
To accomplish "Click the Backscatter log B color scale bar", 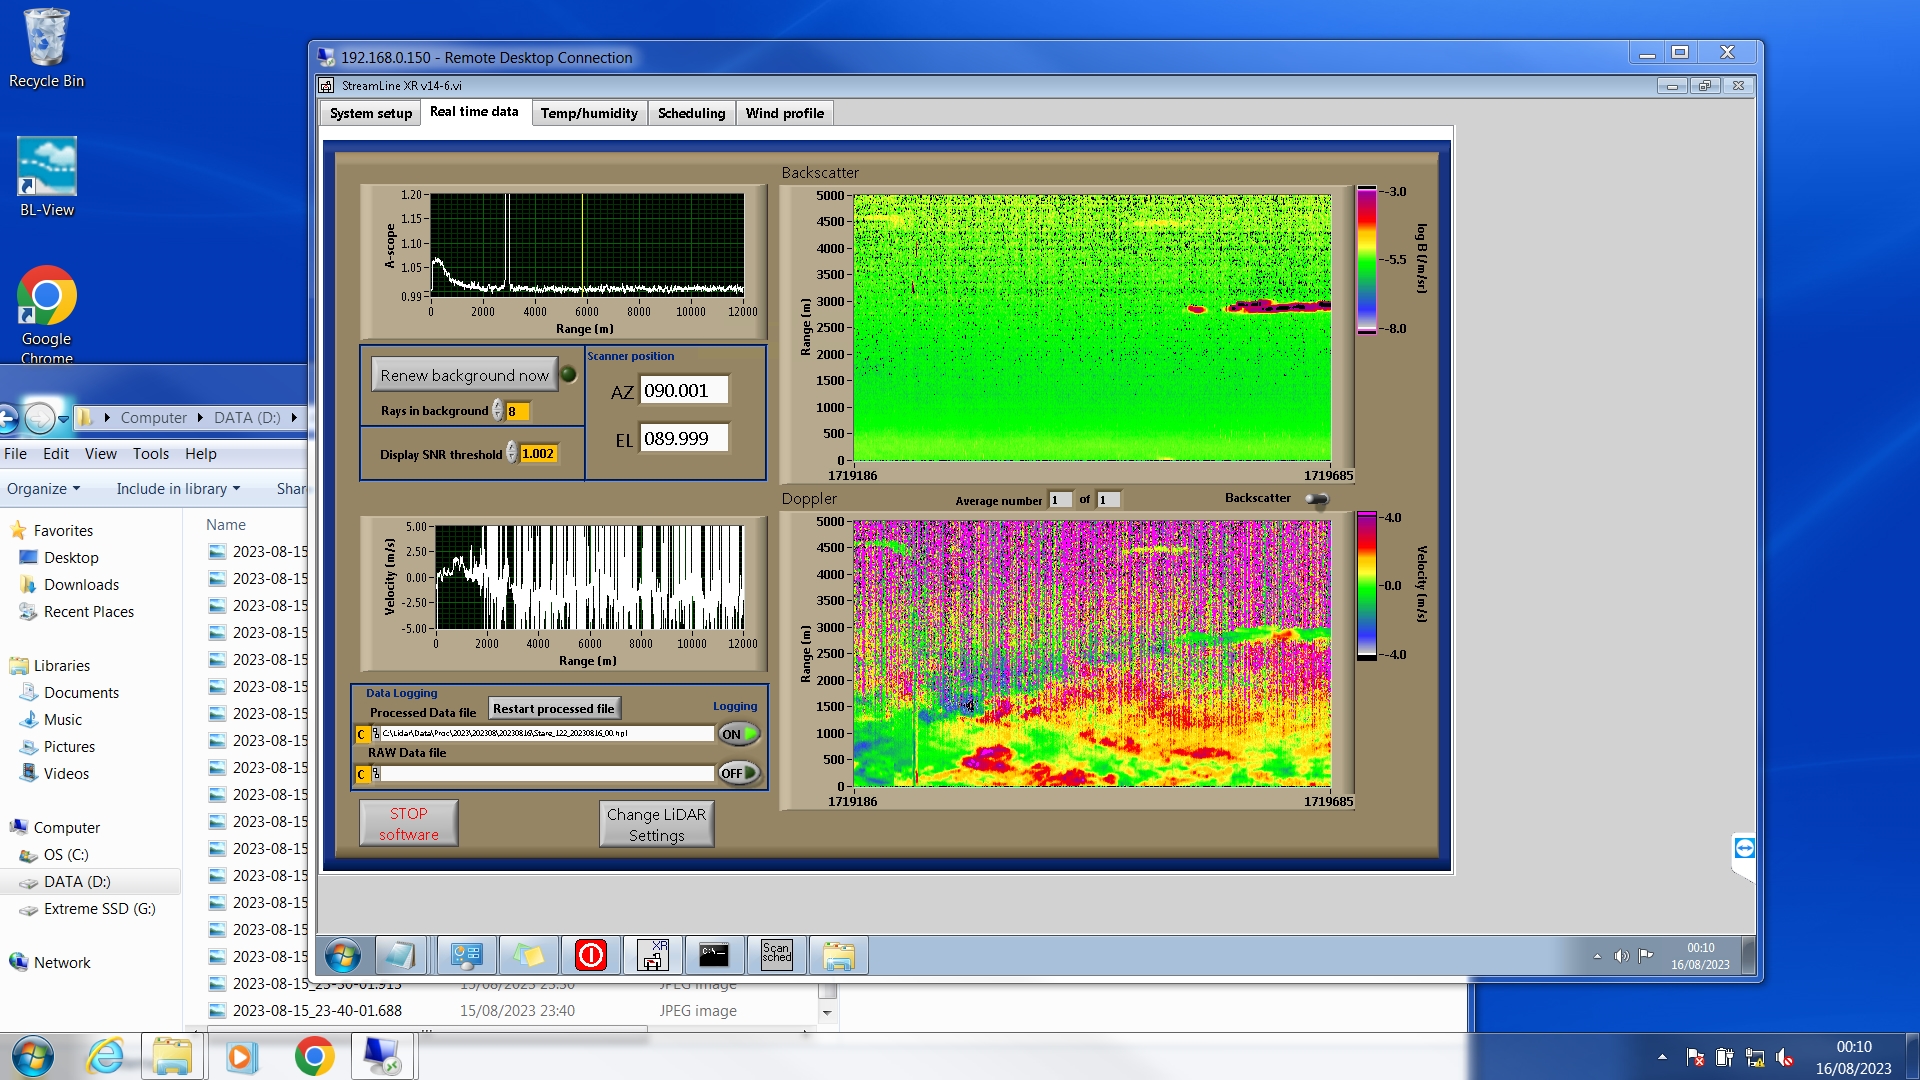I will click(1366, 260).
